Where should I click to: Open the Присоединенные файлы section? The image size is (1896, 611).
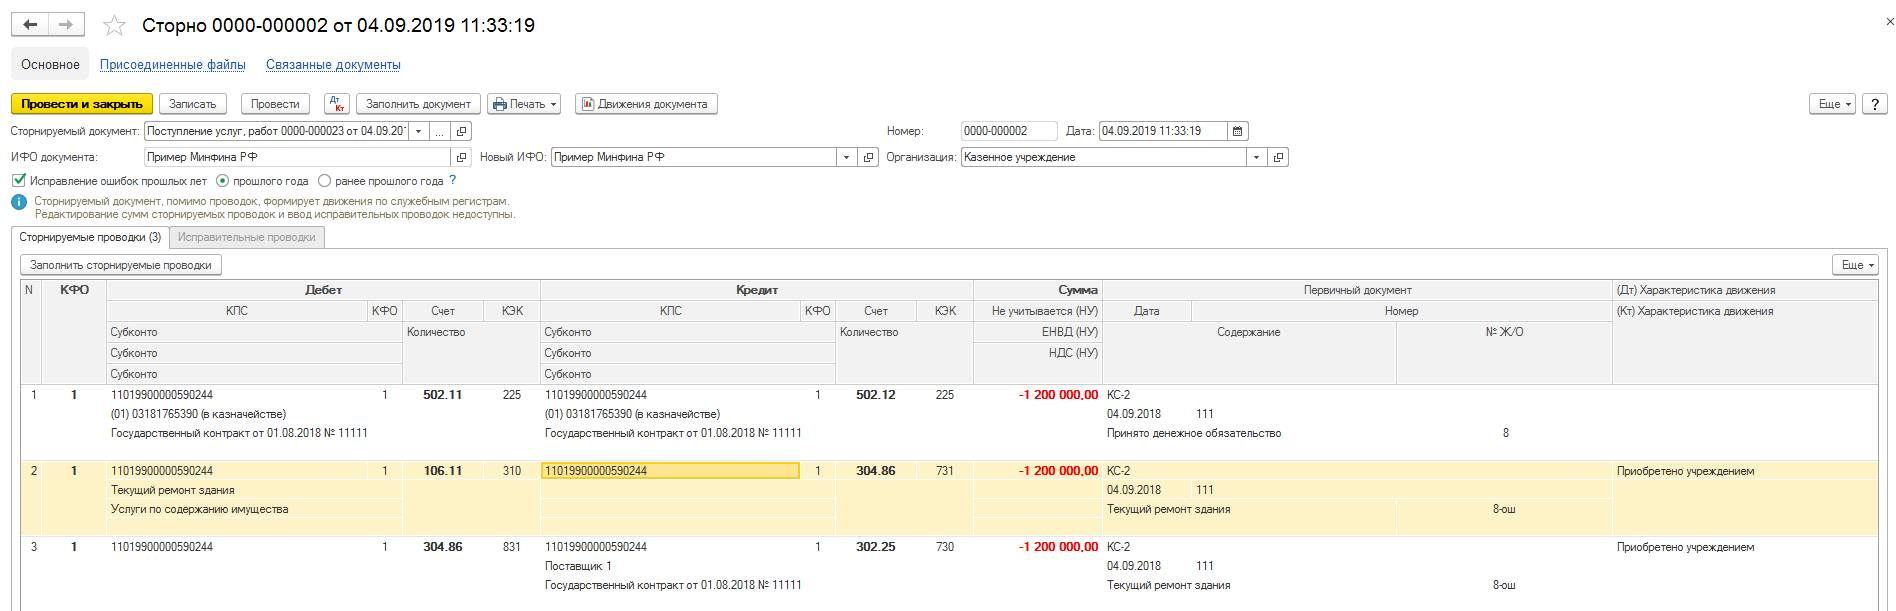click(173, 65)
